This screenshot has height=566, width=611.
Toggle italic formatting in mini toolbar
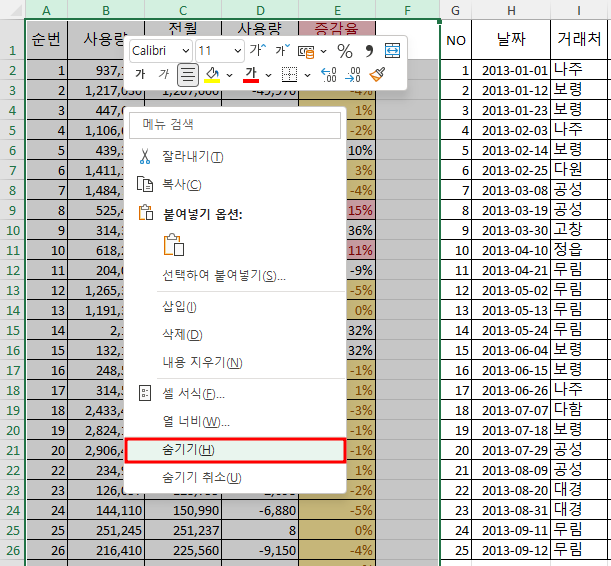click(x=164, y=74)
